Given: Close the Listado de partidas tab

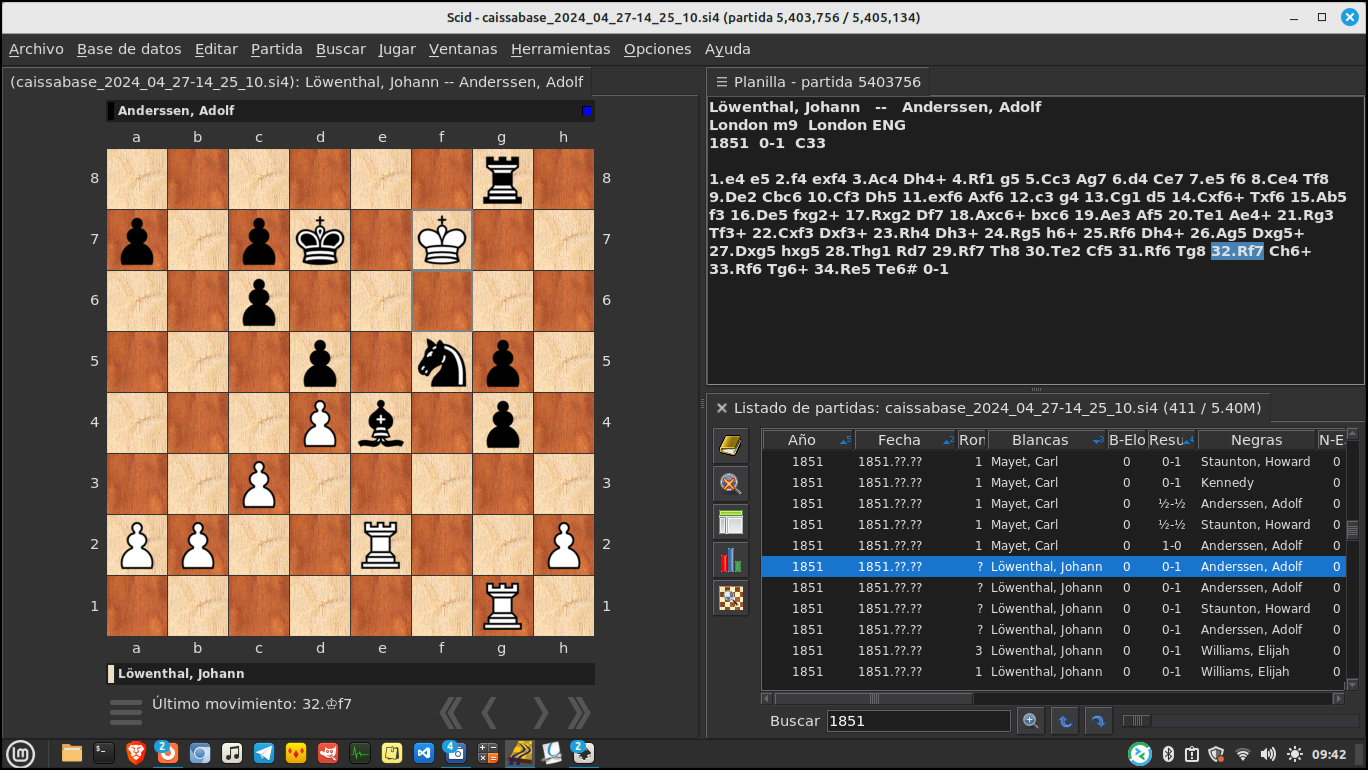Looking at the screenshot, I should pos(720,407).
